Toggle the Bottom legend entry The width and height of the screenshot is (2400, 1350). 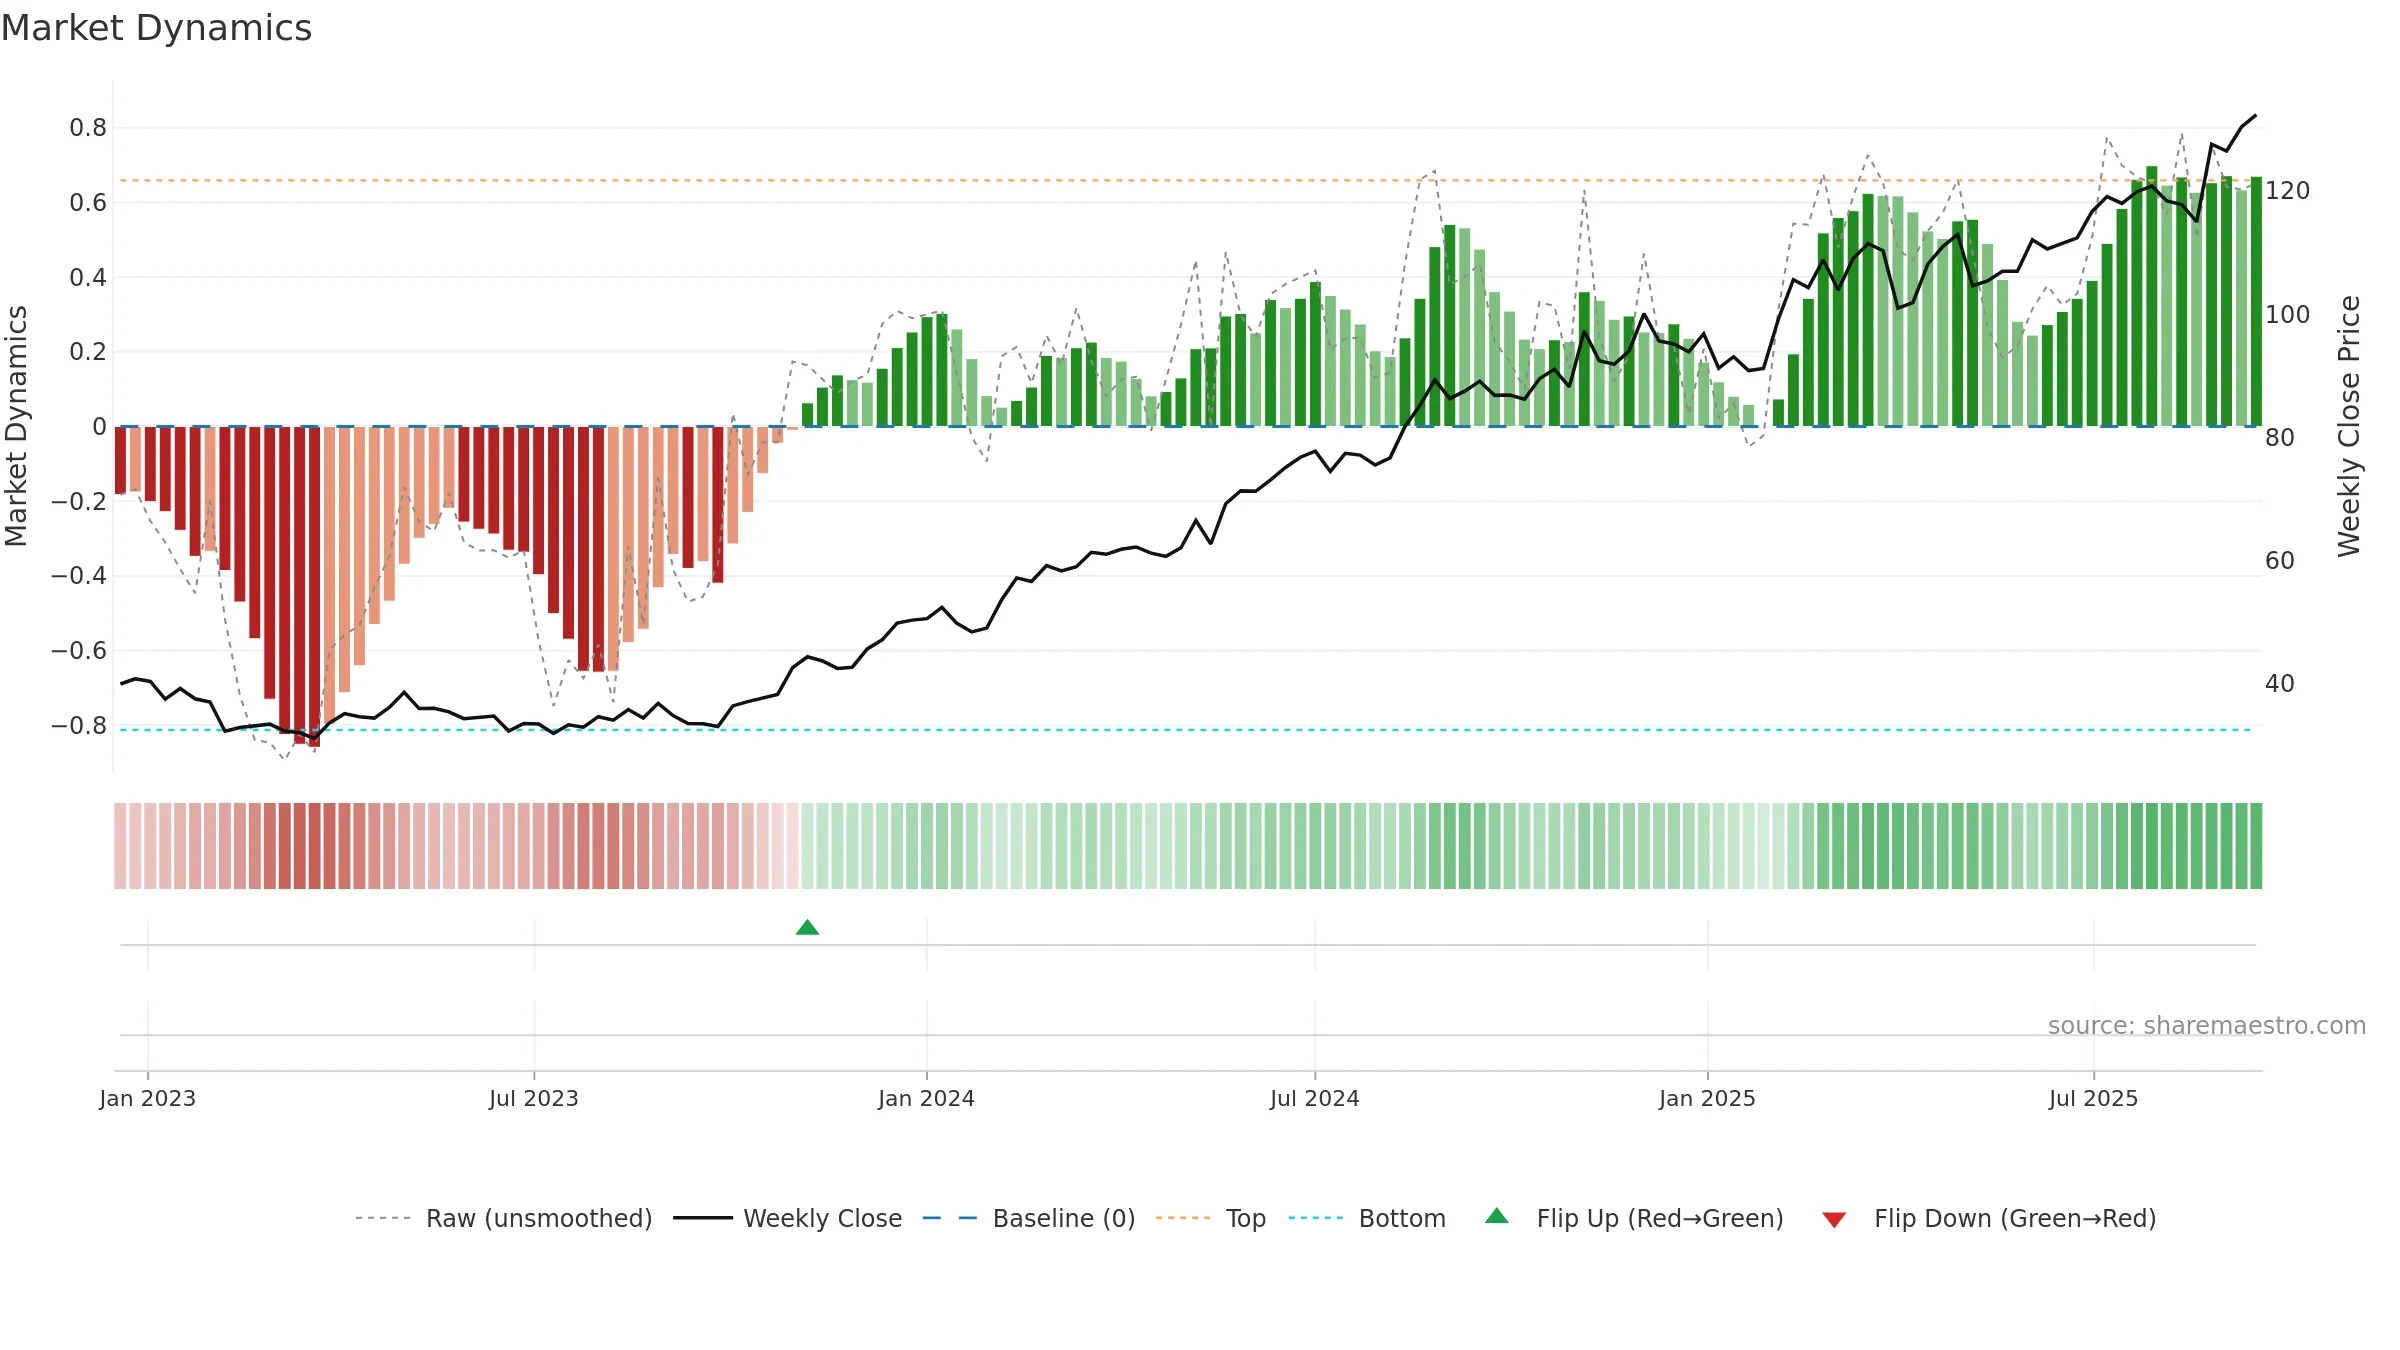tap(1367, 1218)
